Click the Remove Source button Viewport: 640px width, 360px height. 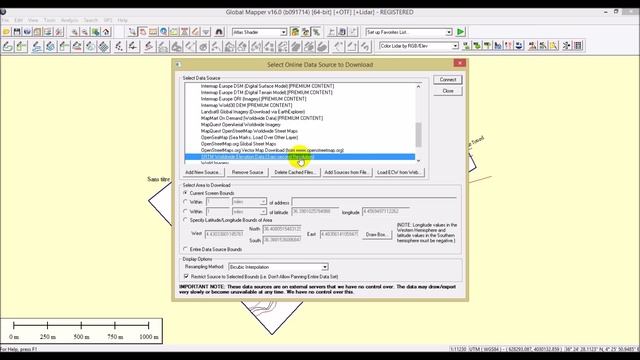tap(247, 172)
